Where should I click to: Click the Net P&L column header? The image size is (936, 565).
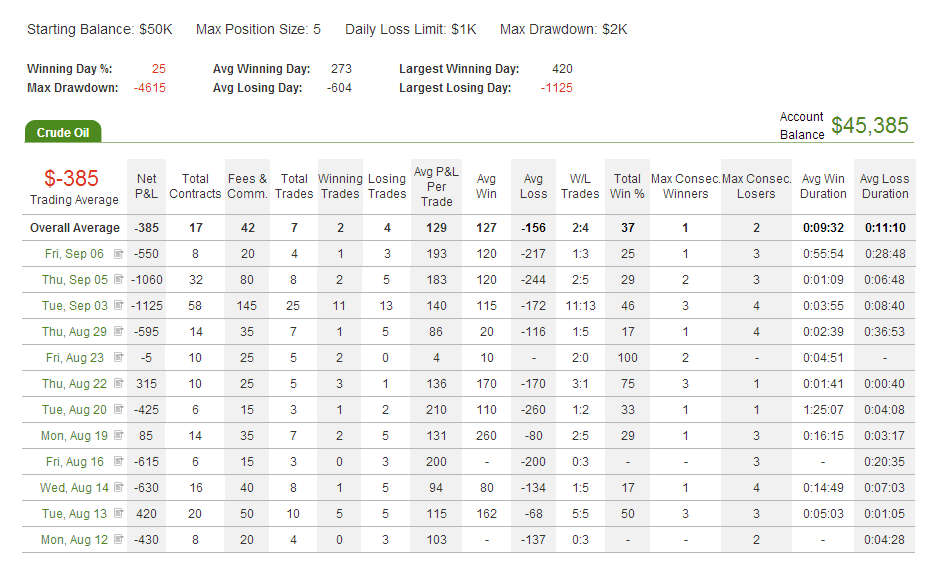pyautogui.click(x=146, y=186)
